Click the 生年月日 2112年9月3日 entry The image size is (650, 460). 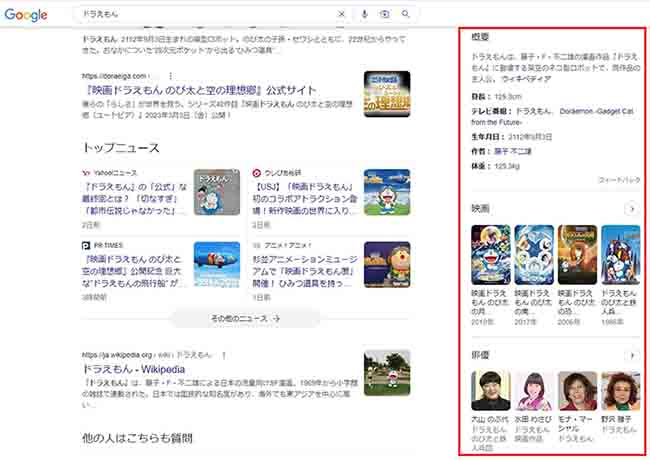512,137
